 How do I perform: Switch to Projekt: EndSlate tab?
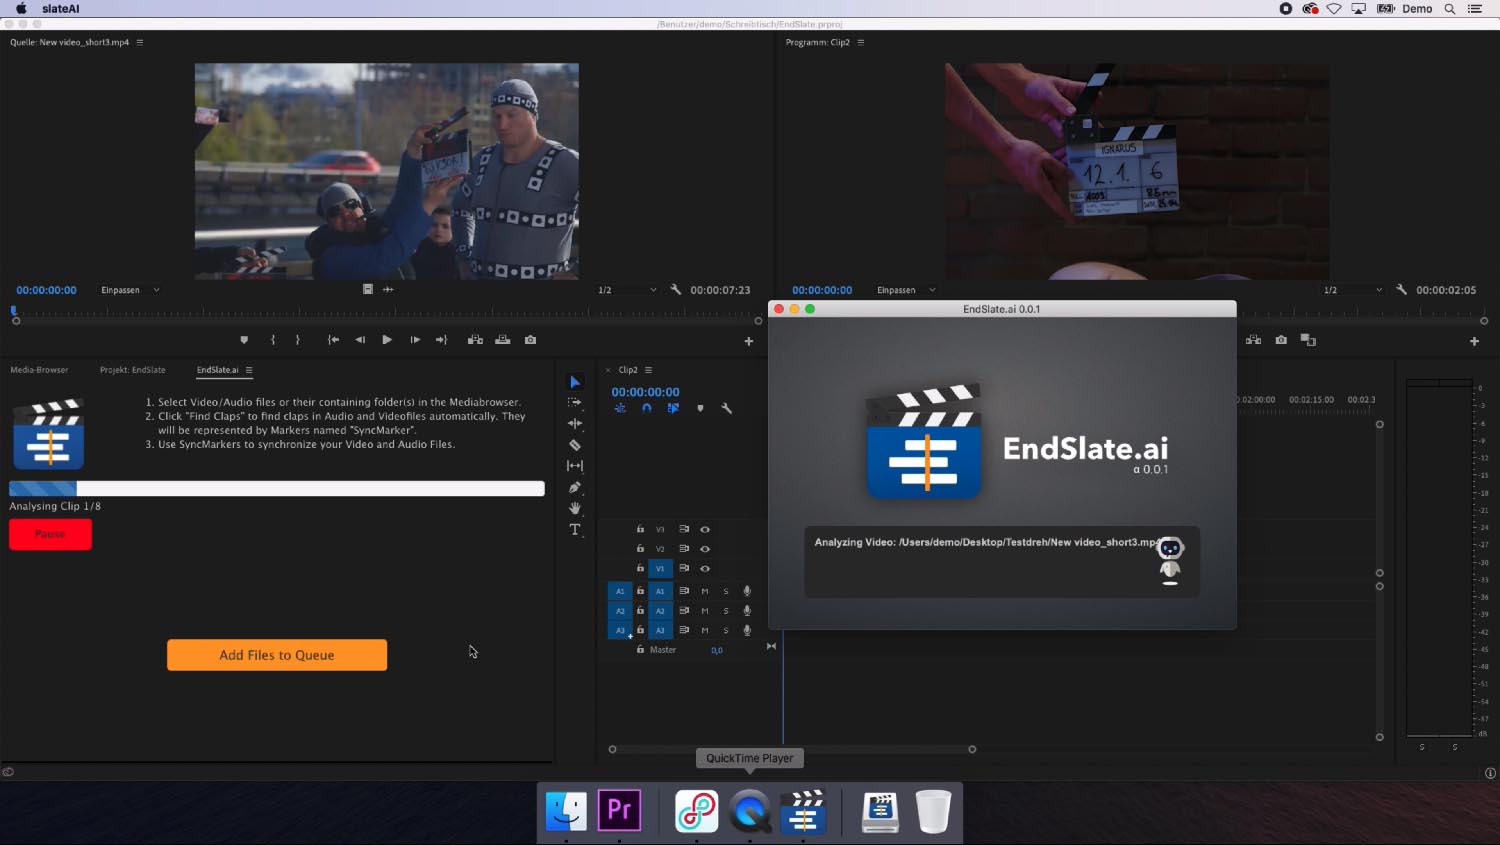tap(133, 370)
